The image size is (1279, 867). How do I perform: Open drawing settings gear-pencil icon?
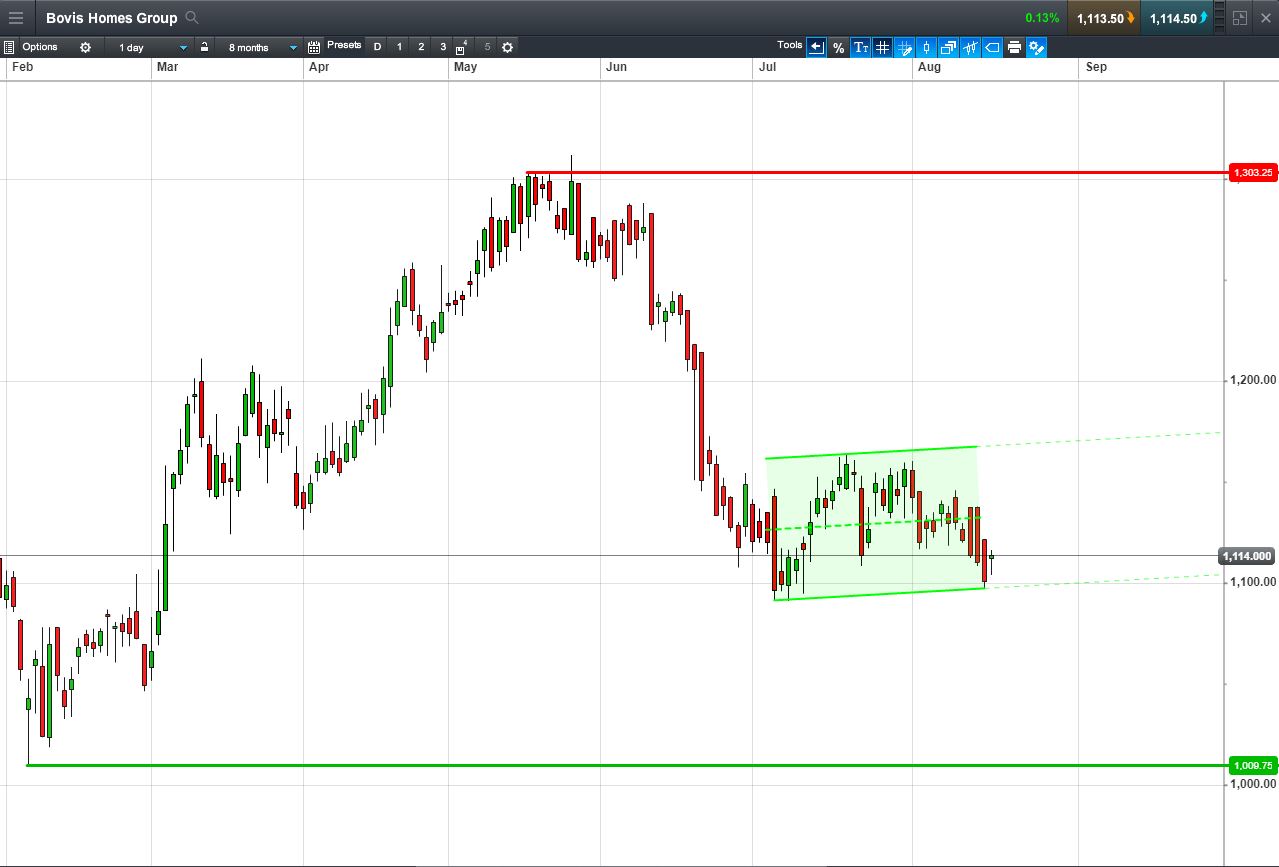click(x=1036, y=47)
